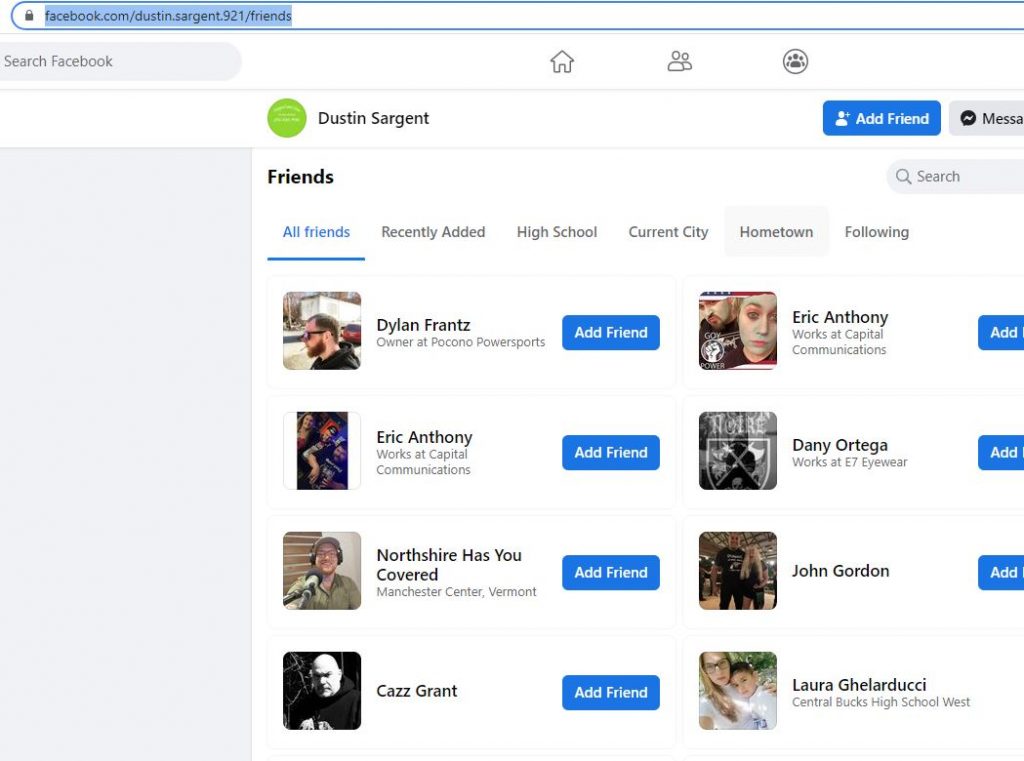Open Northshire Has You Covered profile link

pyautogui.click(x=449, y=564)
